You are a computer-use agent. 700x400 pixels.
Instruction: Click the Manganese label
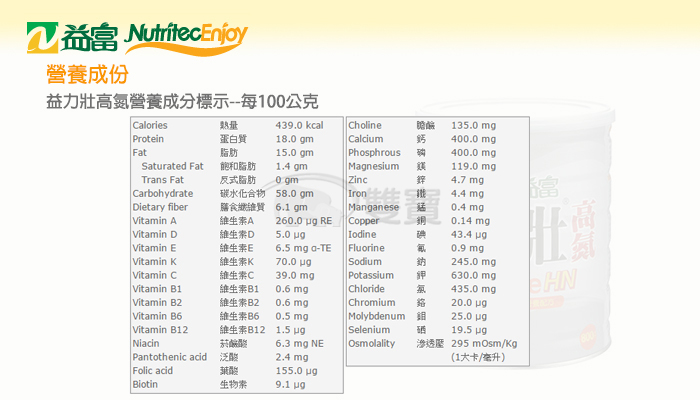(x=374, y=207)
